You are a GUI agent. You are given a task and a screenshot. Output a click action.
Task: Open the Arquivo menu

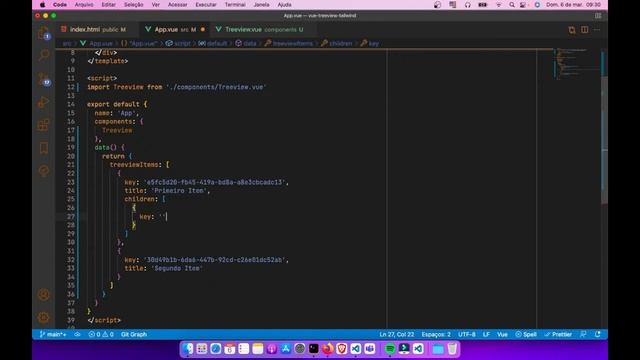click(x=84, y=5)
